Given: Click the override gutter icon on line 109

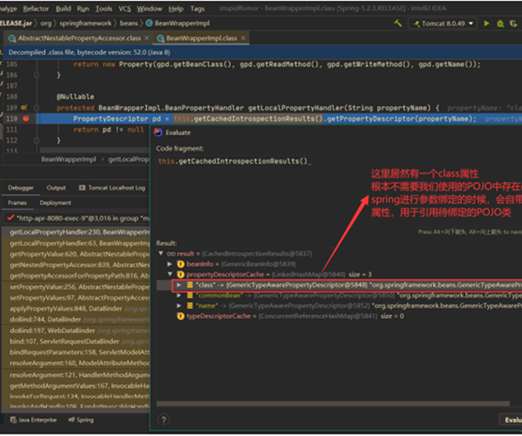Looking at the screenshot, I should click(x=24, y=108).
